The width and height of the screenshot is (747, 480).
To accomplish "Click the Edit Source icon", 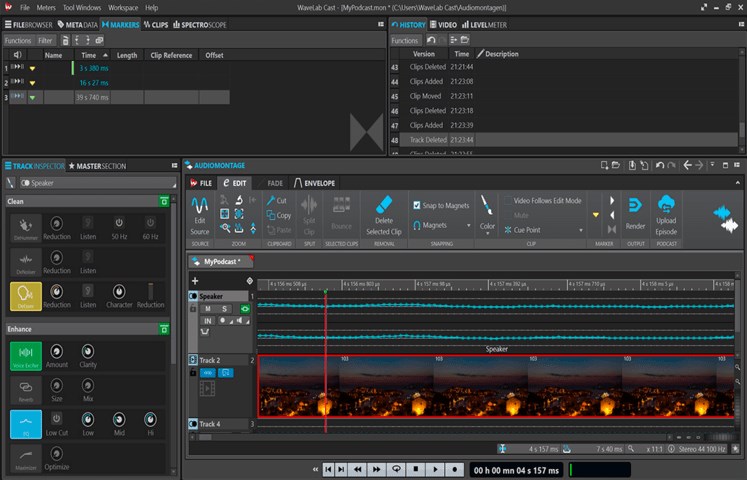I will [x=200, y=206].
